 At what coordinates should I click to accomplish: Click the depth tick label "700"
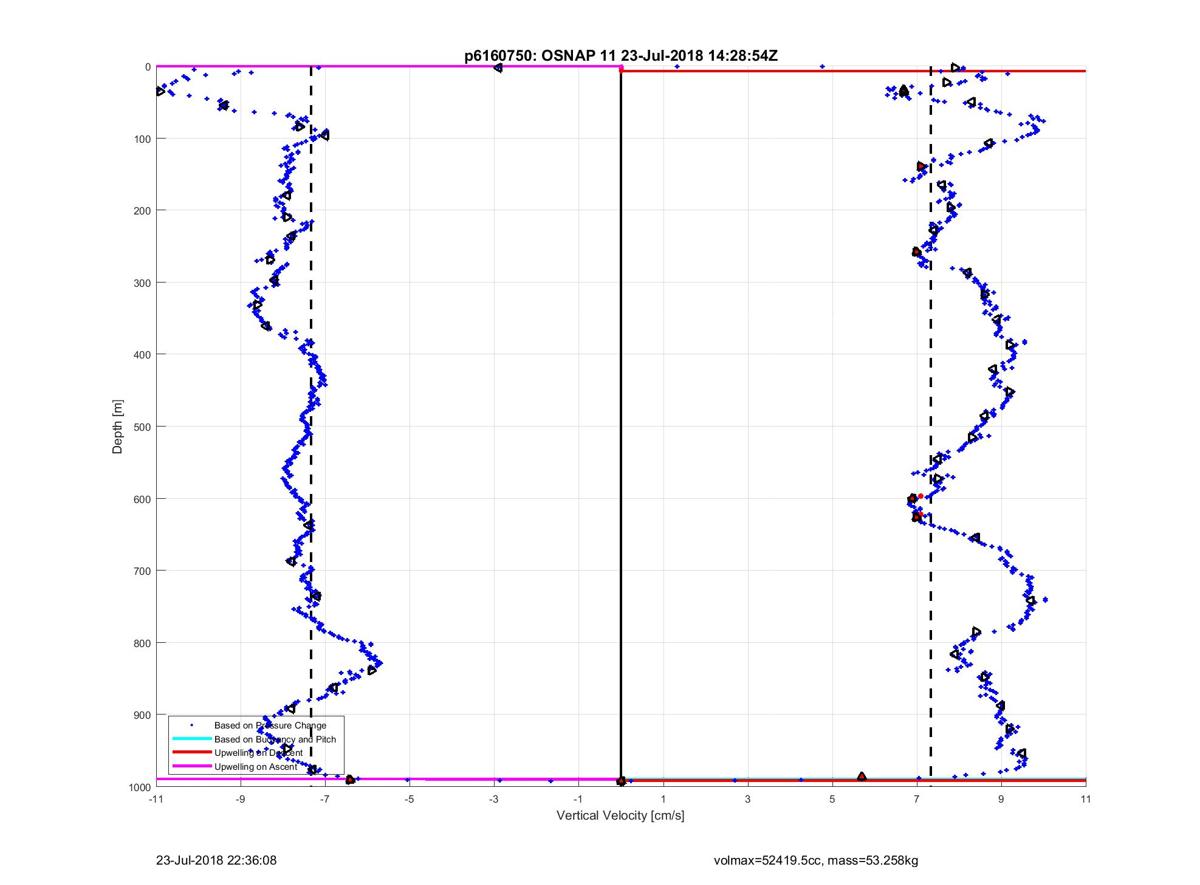tap(142, 571)
